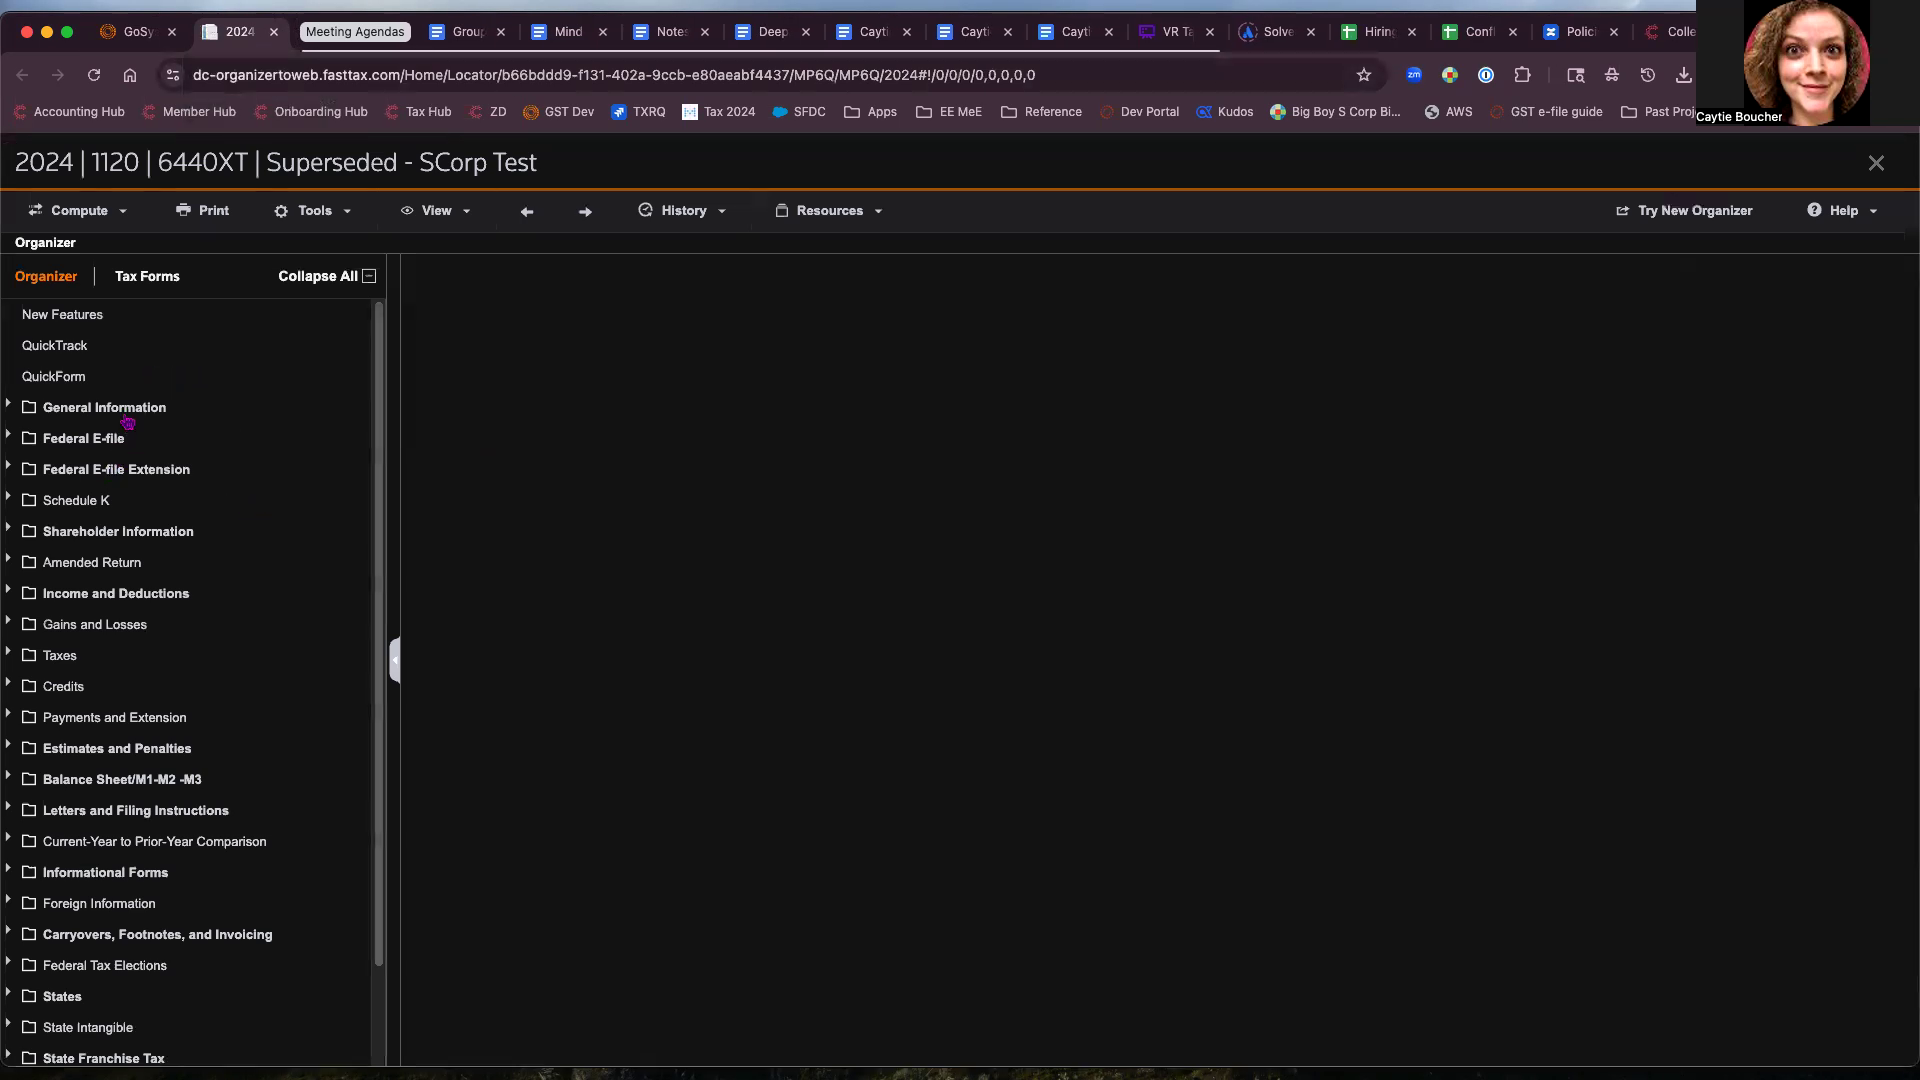Bookmark page with star icon
Screen dimensions: 1920x1080
(x=1364, y=75)
